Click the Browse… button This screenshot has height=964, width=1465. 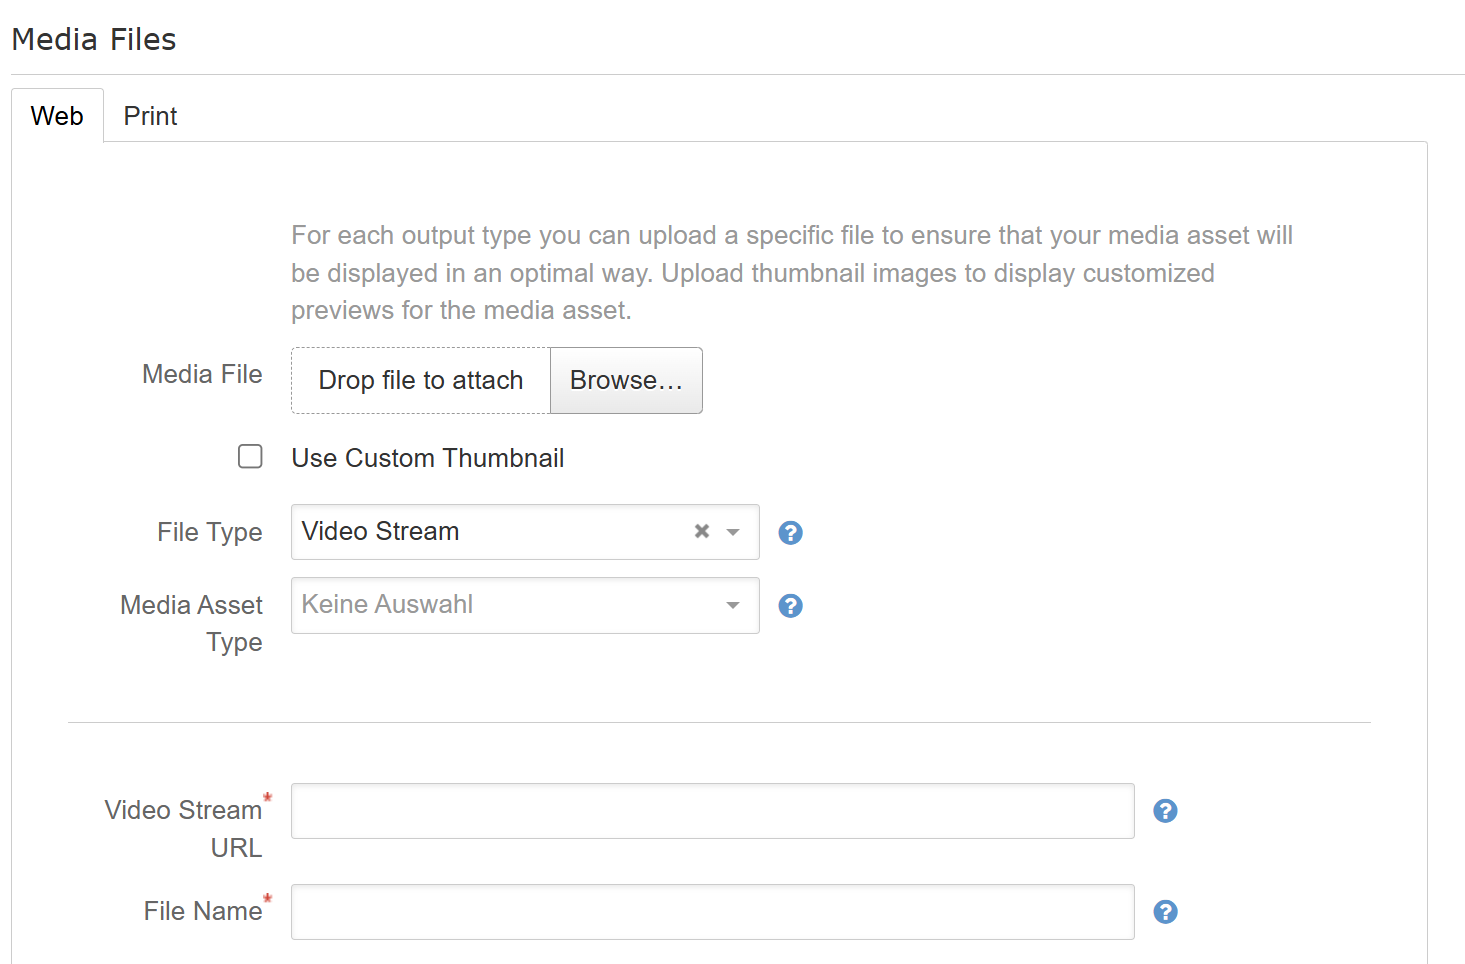pyautogui.click(x=626, y=380)
